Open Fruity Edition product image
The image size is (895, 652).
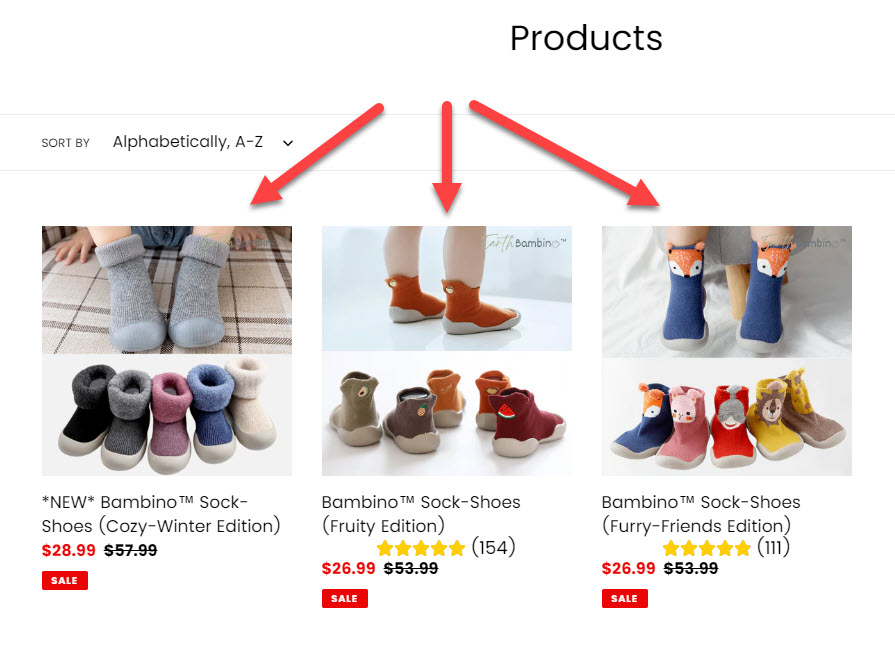coord(447,351)
